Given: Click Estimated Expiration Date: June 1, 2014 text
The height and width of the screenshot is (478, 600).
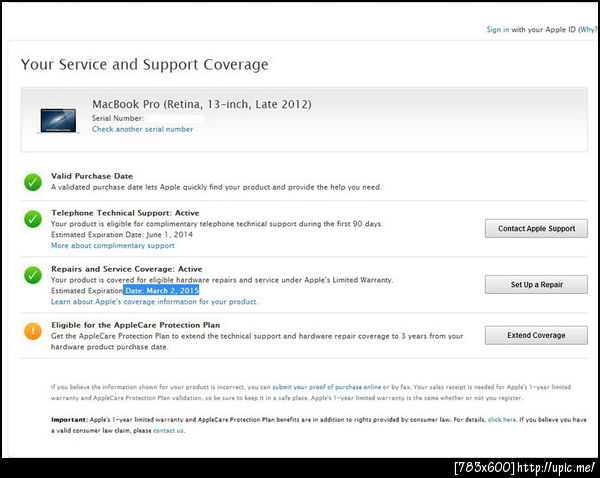Looking at the screenshot, I should (x=122, y=235).
